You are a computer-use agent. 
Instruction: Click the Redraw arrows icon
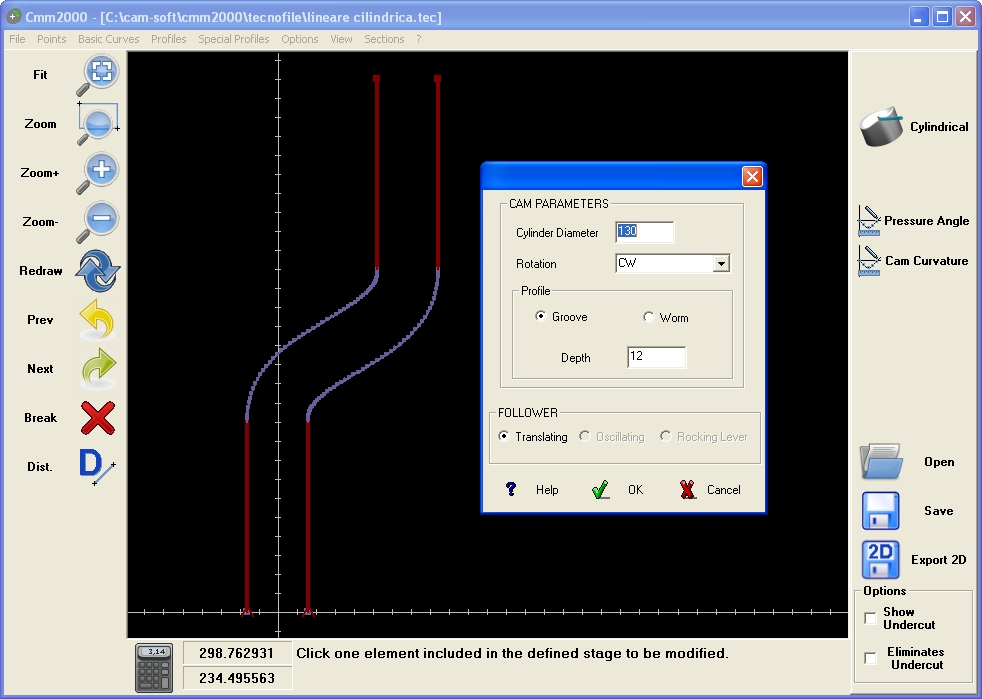coord(98,271)
